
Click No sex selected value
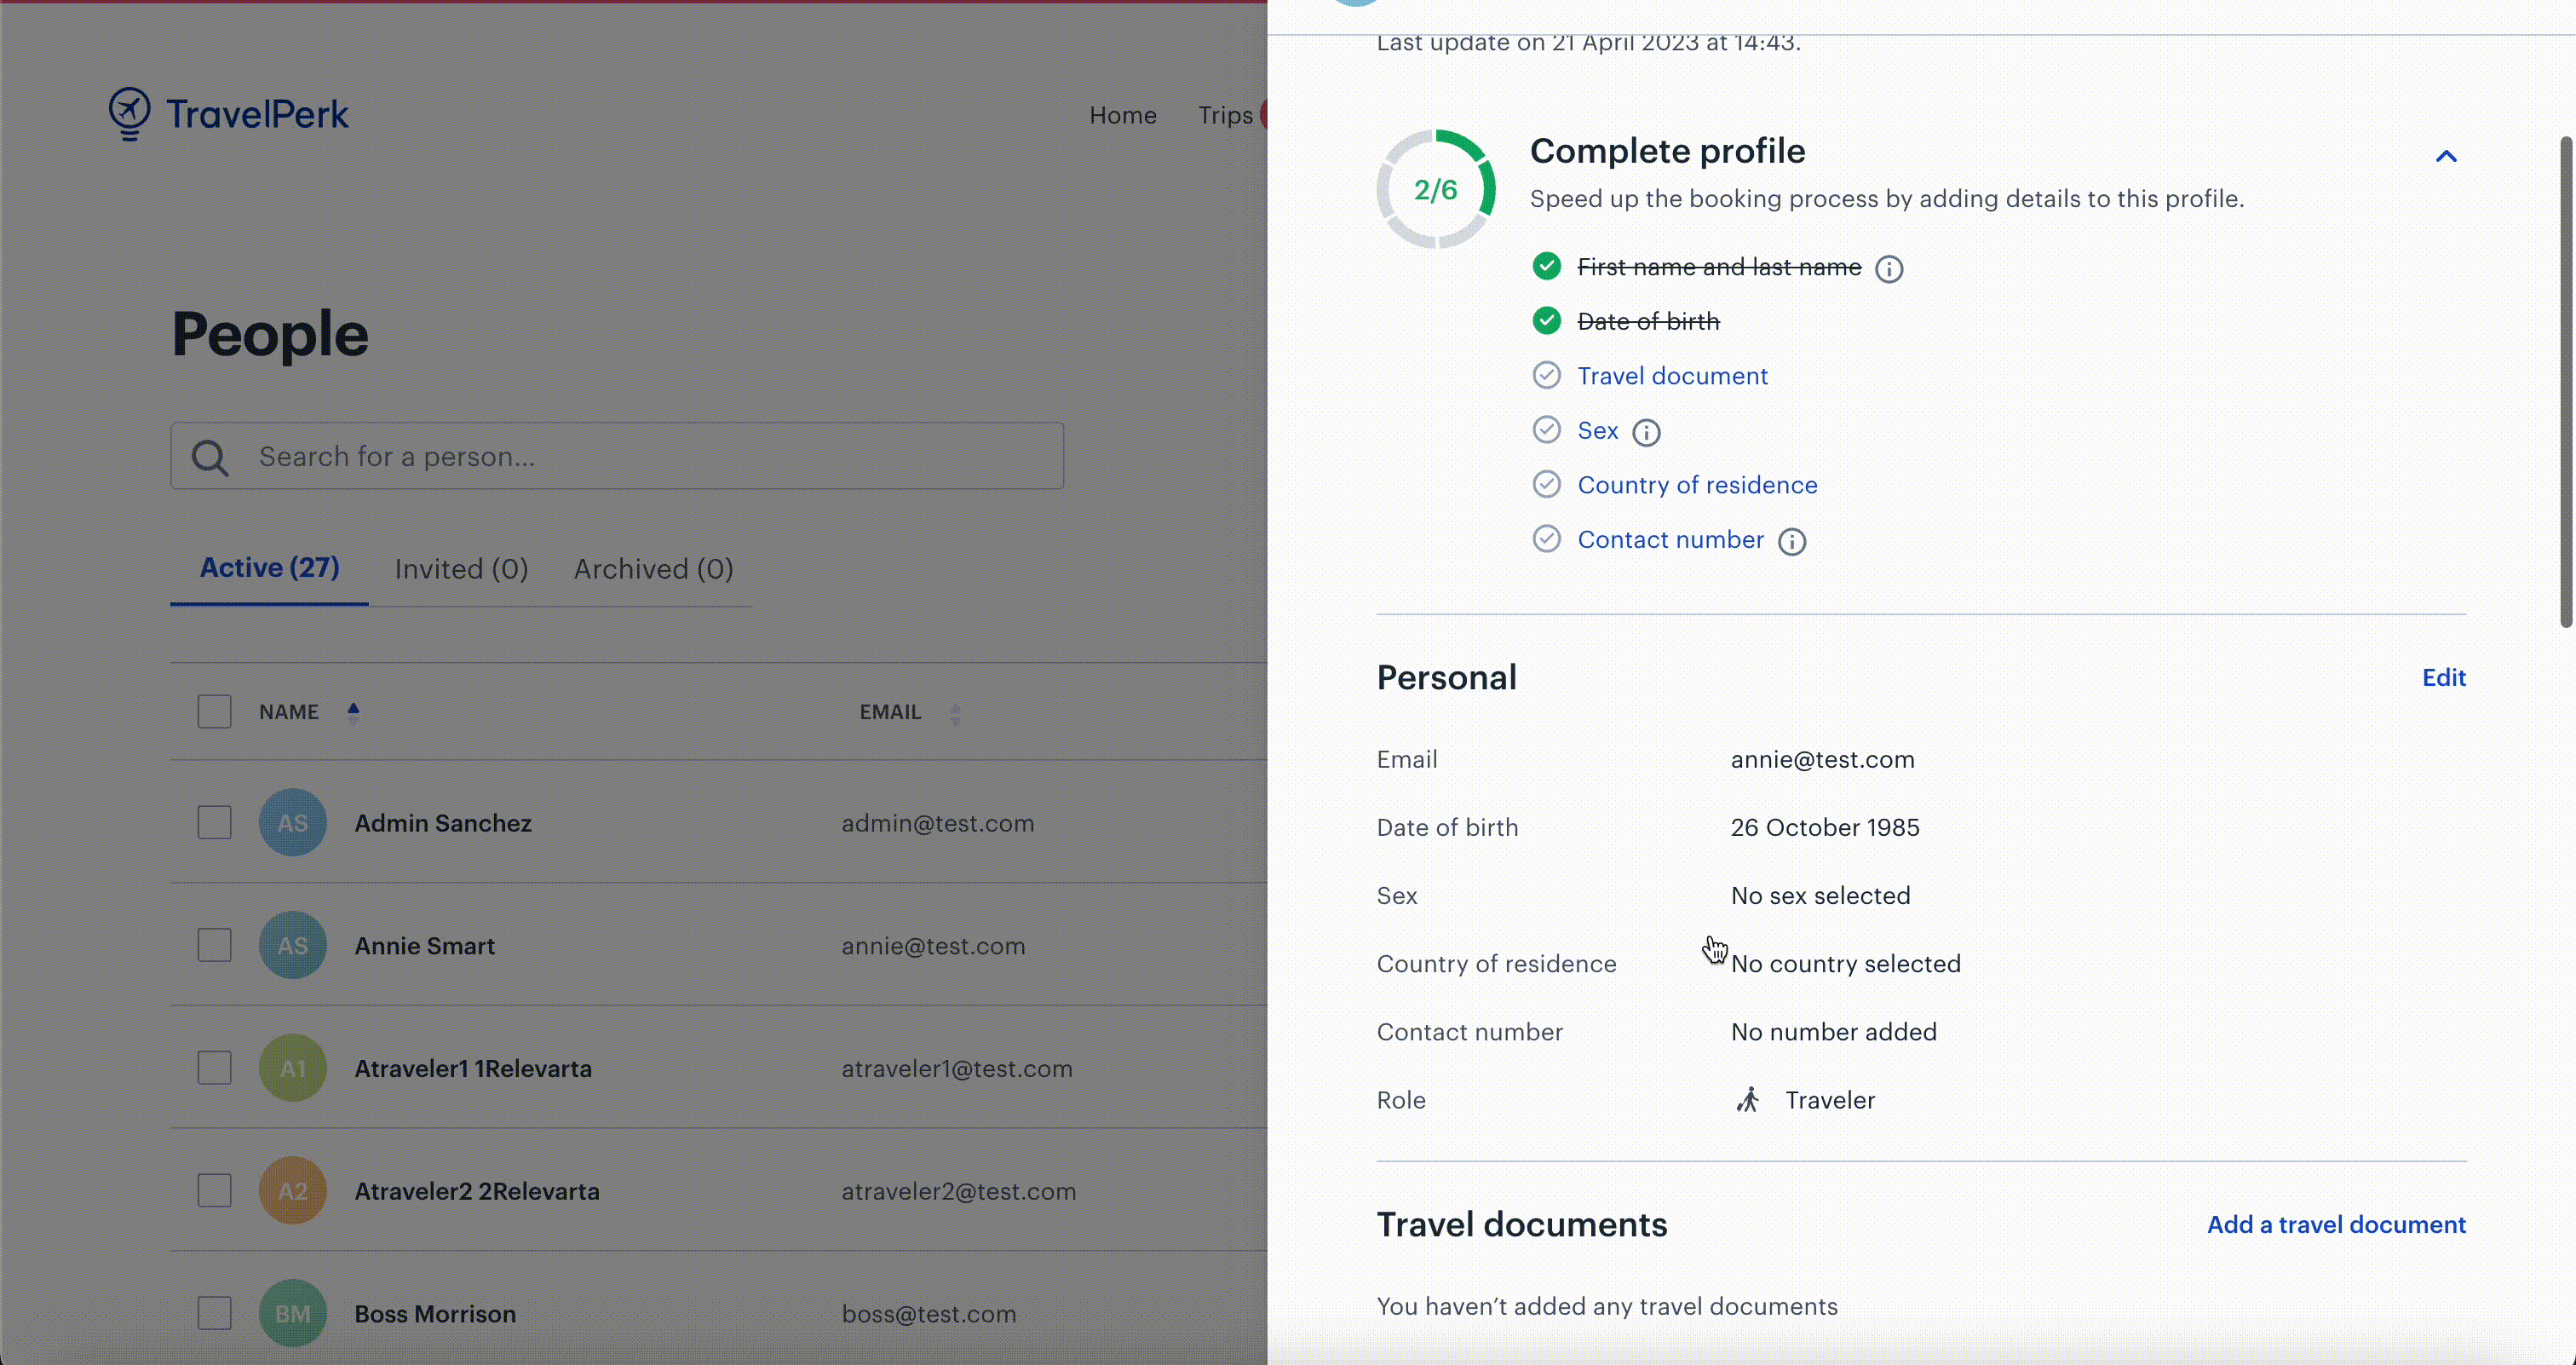pyautogui.click(x=1820, y=896)
